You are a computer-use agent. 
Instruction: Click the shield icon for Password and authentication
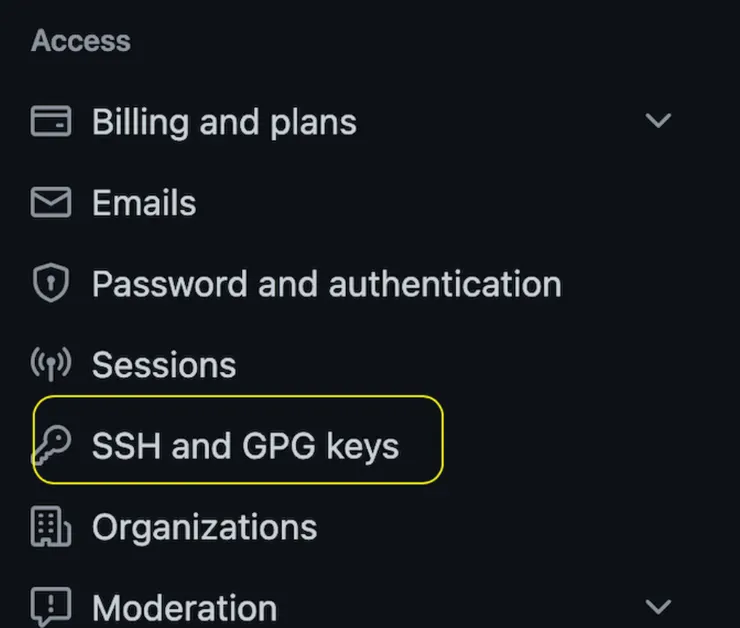[51, 284]
